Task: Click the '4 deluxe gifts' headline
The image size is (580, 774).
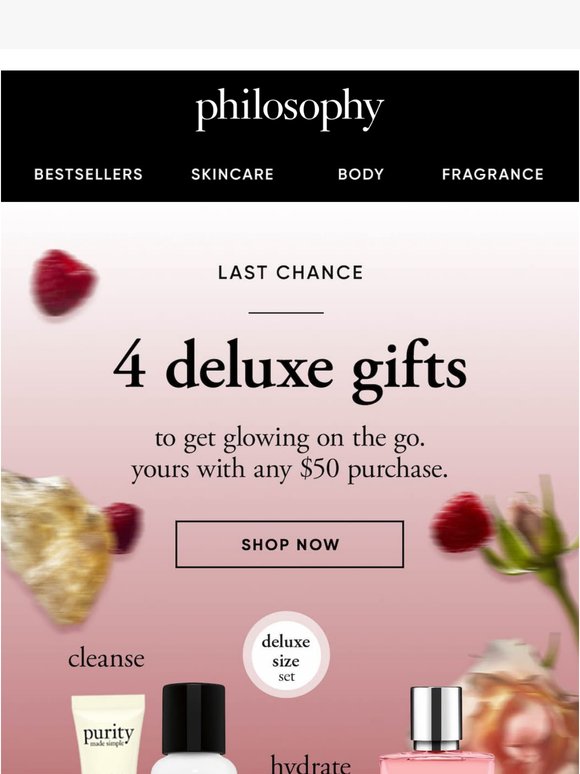Action: tap(290, 369)
